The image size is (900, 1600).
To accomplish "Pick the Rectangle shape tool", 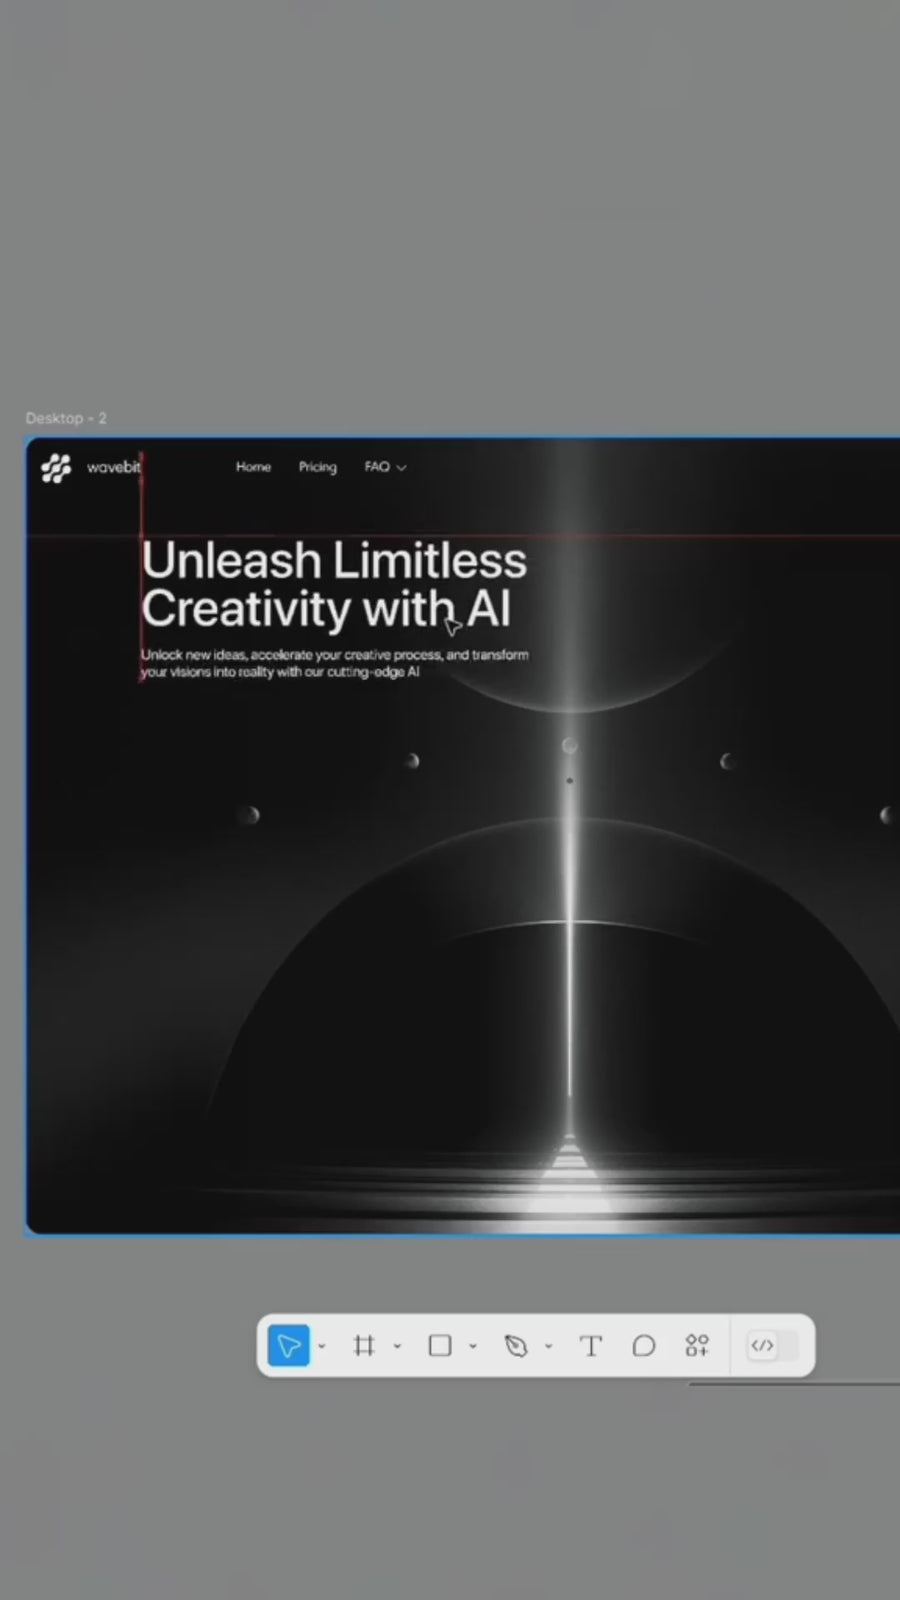I will click(x=440, y=1346).
